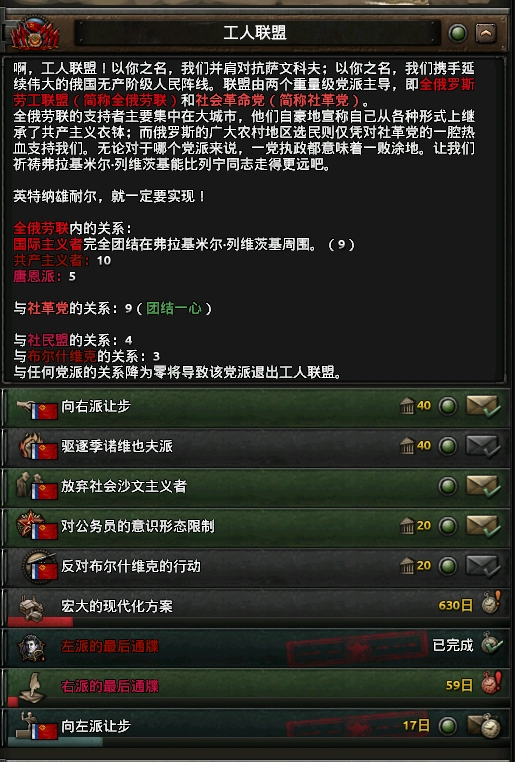Click red progress bar under 宏大的现代化方案
The image size is (515, 762).
40,622
